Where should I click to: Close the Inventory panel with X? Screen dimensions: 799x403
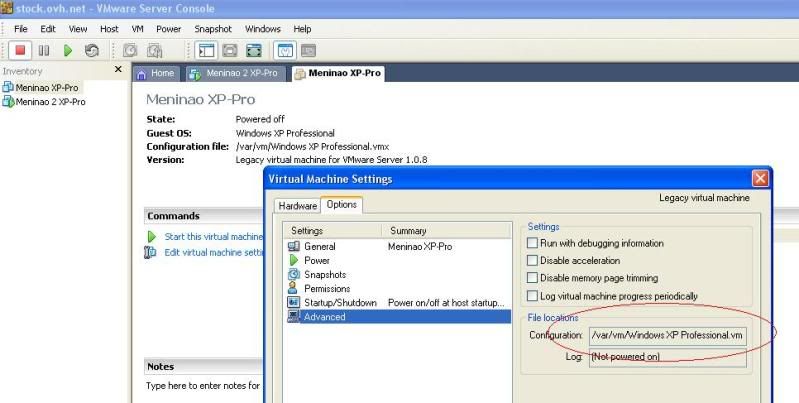[118, 69]
